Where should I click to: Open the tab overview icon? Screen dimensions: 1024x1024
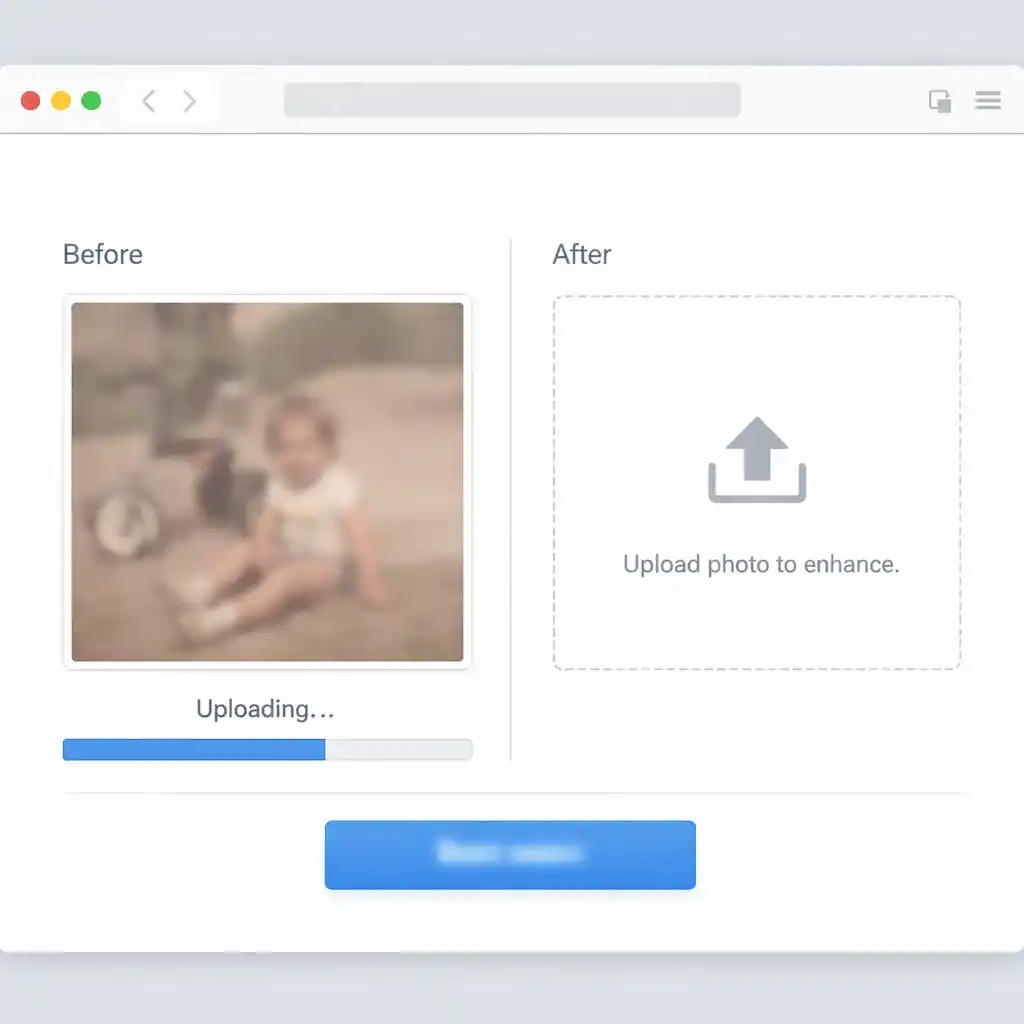coord(940,101)
